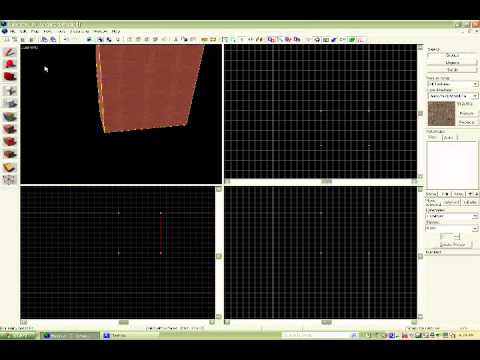Set selection mode to Groups

[x=452, y=55]
